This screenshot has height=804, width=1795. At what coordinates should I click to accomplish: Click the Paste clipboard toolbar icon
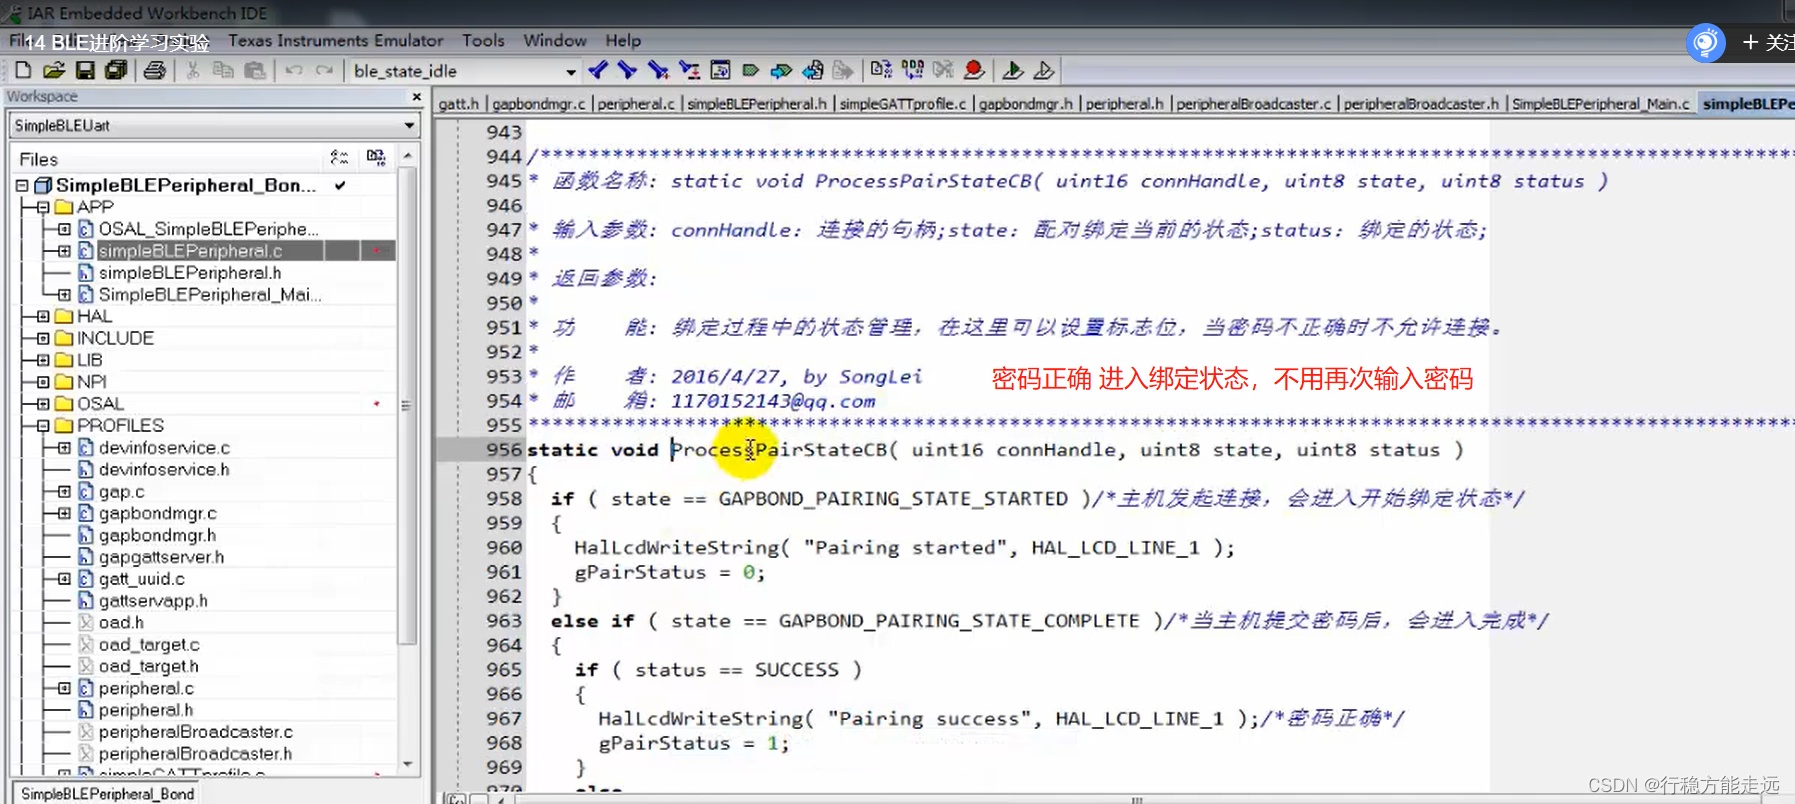point(255,70)
